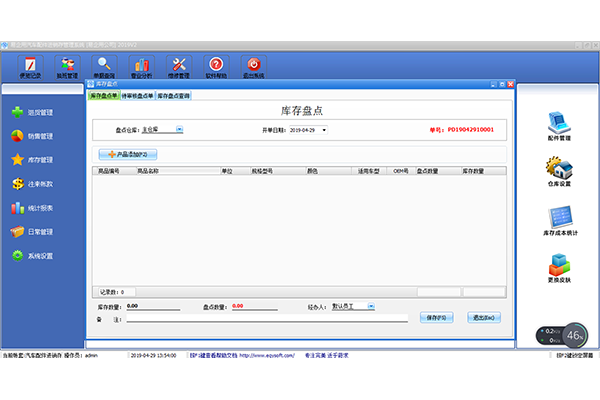
Task: Open the 软件帮助 question mark icon
Action: point(216,67)
